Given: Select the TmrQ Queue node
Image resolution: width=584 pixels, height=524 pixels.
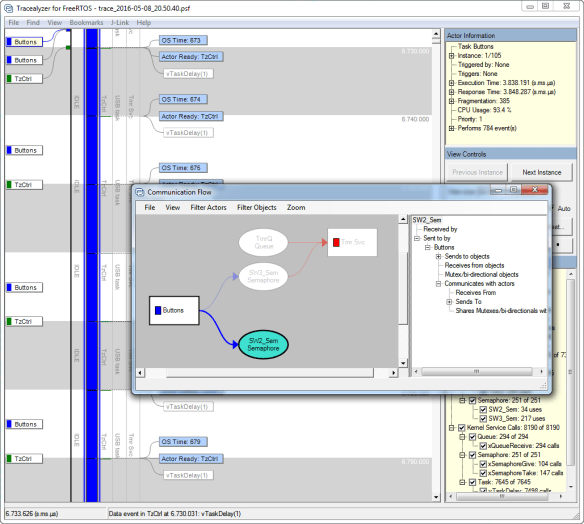Looking at the screenshot, I should (x=263, y=242).
